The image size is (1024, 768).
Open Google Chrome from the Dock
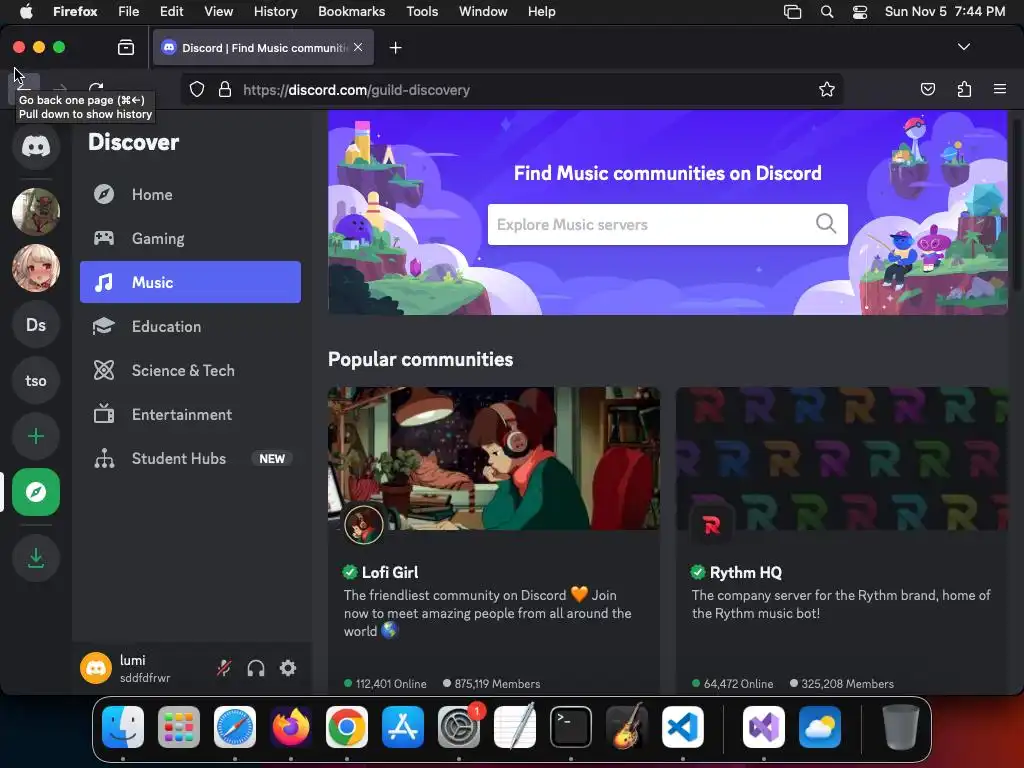tap(347, 727)
